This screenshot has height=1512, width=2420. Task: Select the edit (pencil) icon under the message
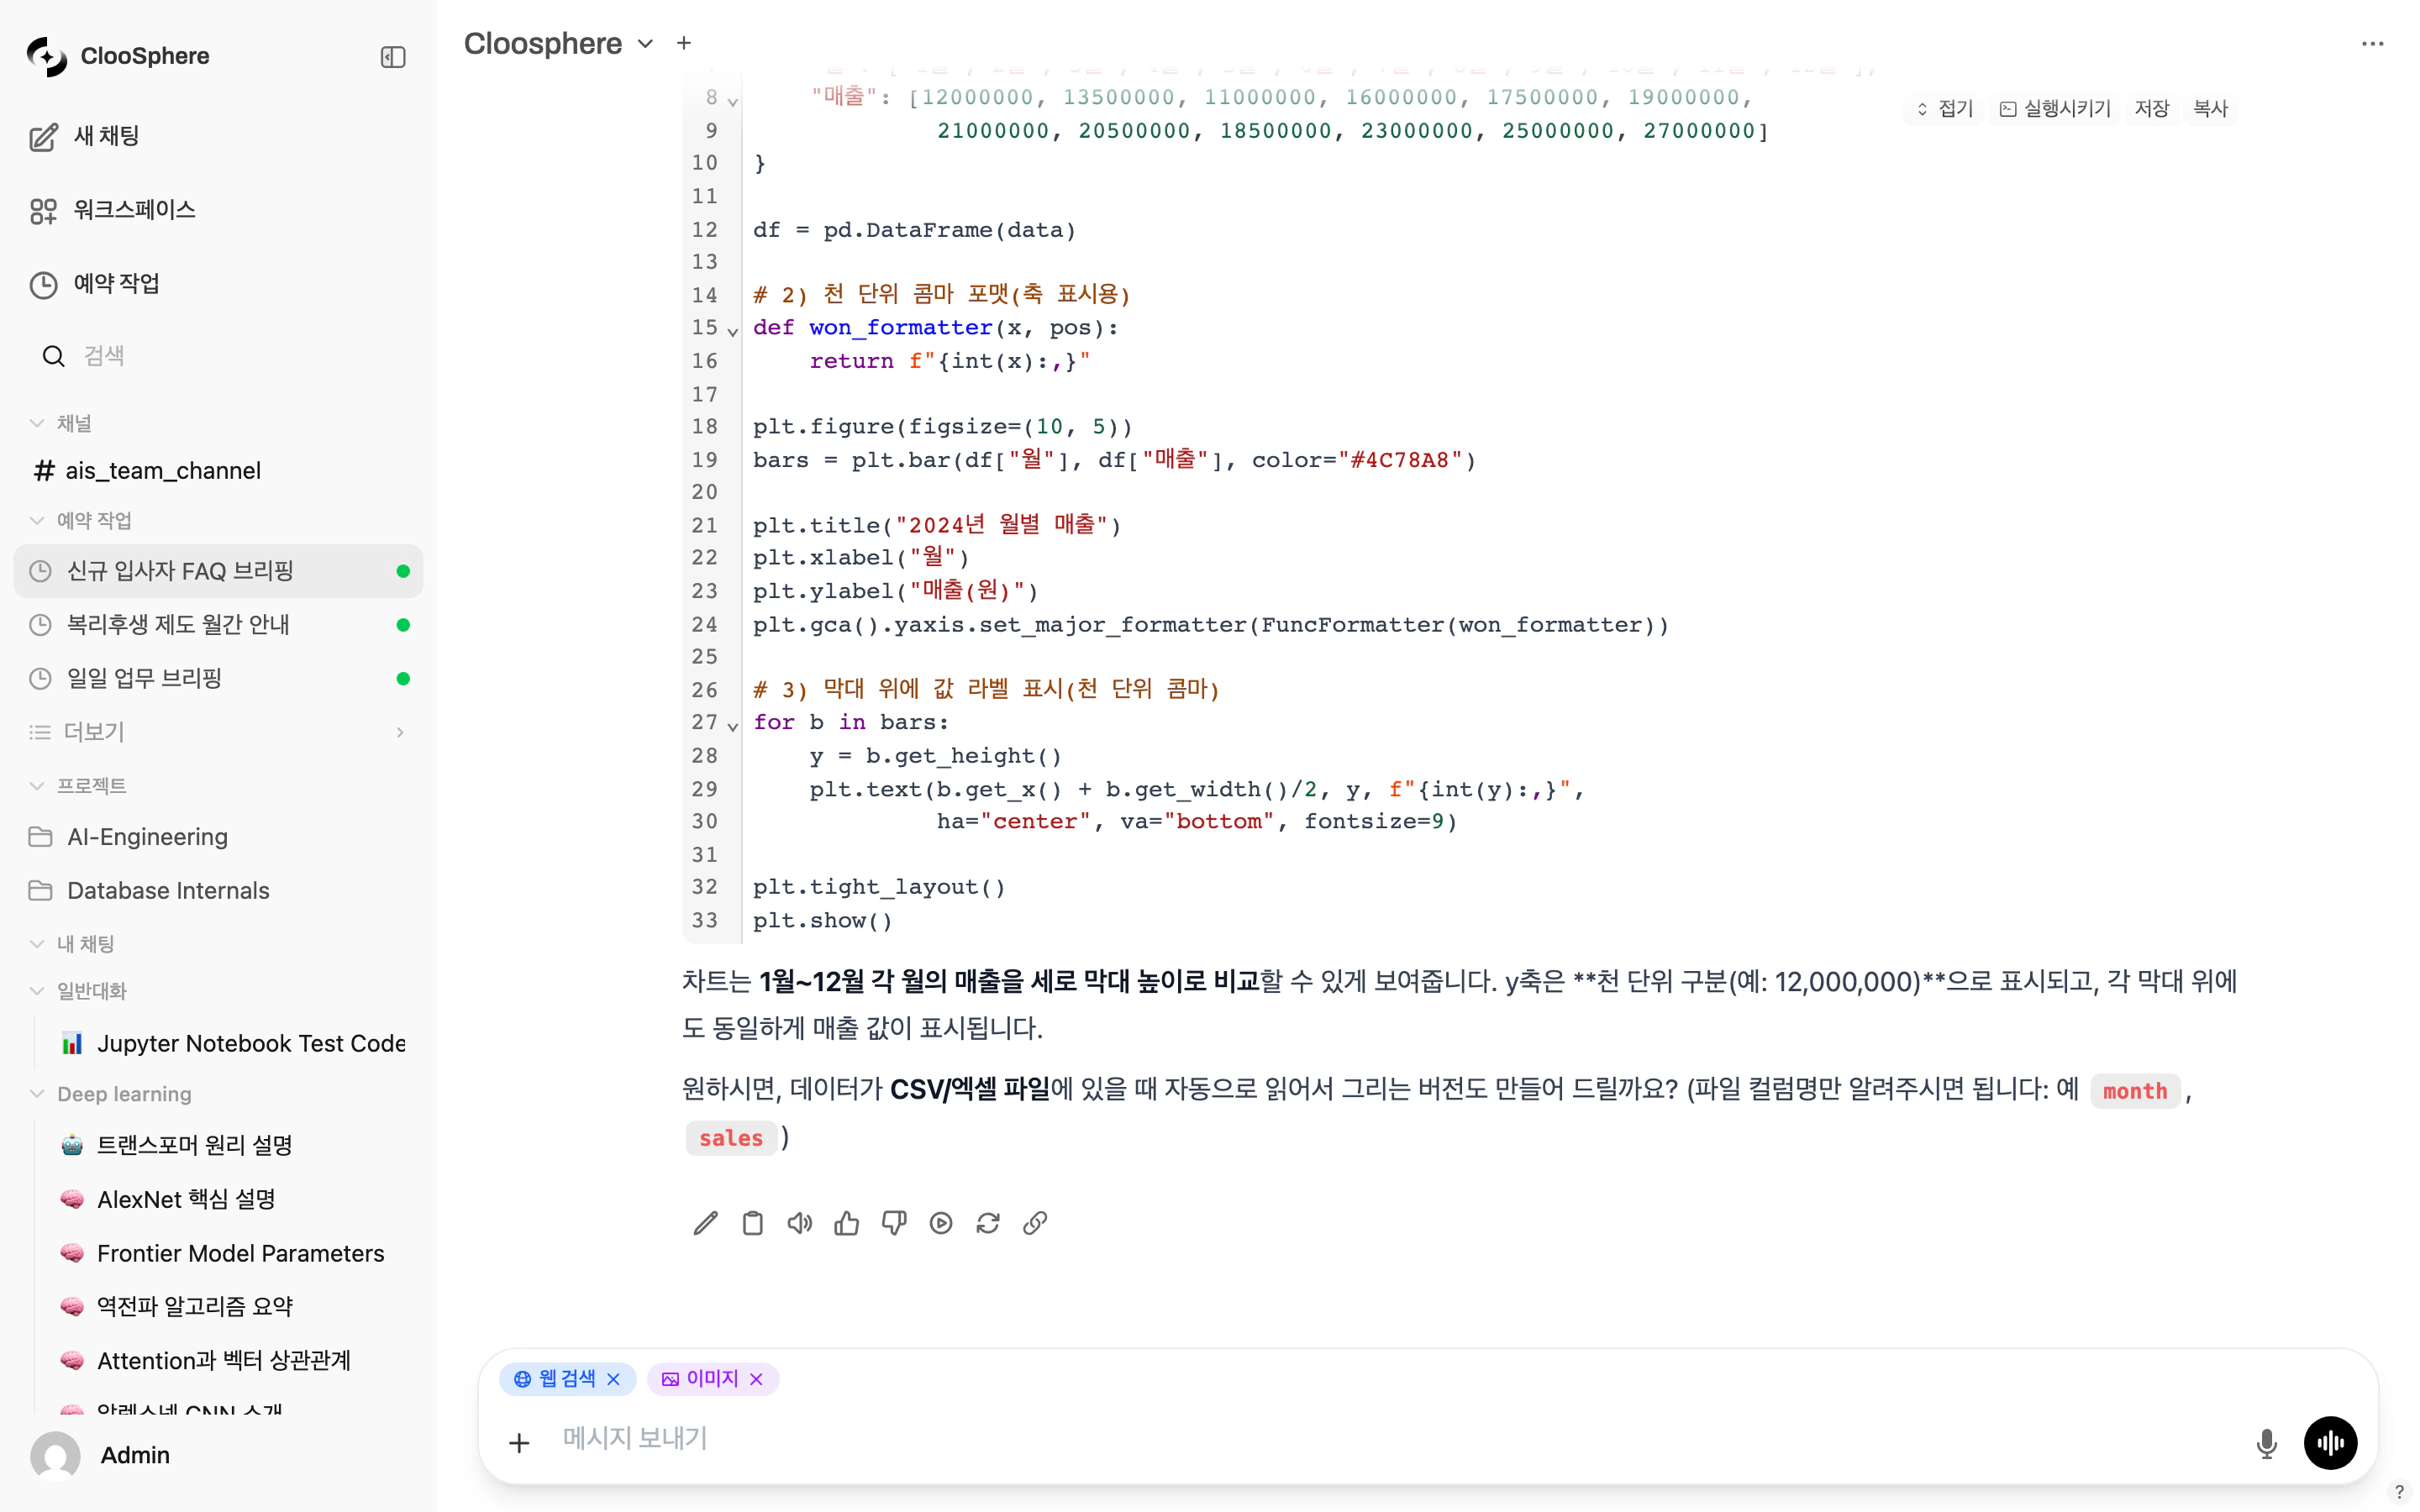coord(705,1222)
